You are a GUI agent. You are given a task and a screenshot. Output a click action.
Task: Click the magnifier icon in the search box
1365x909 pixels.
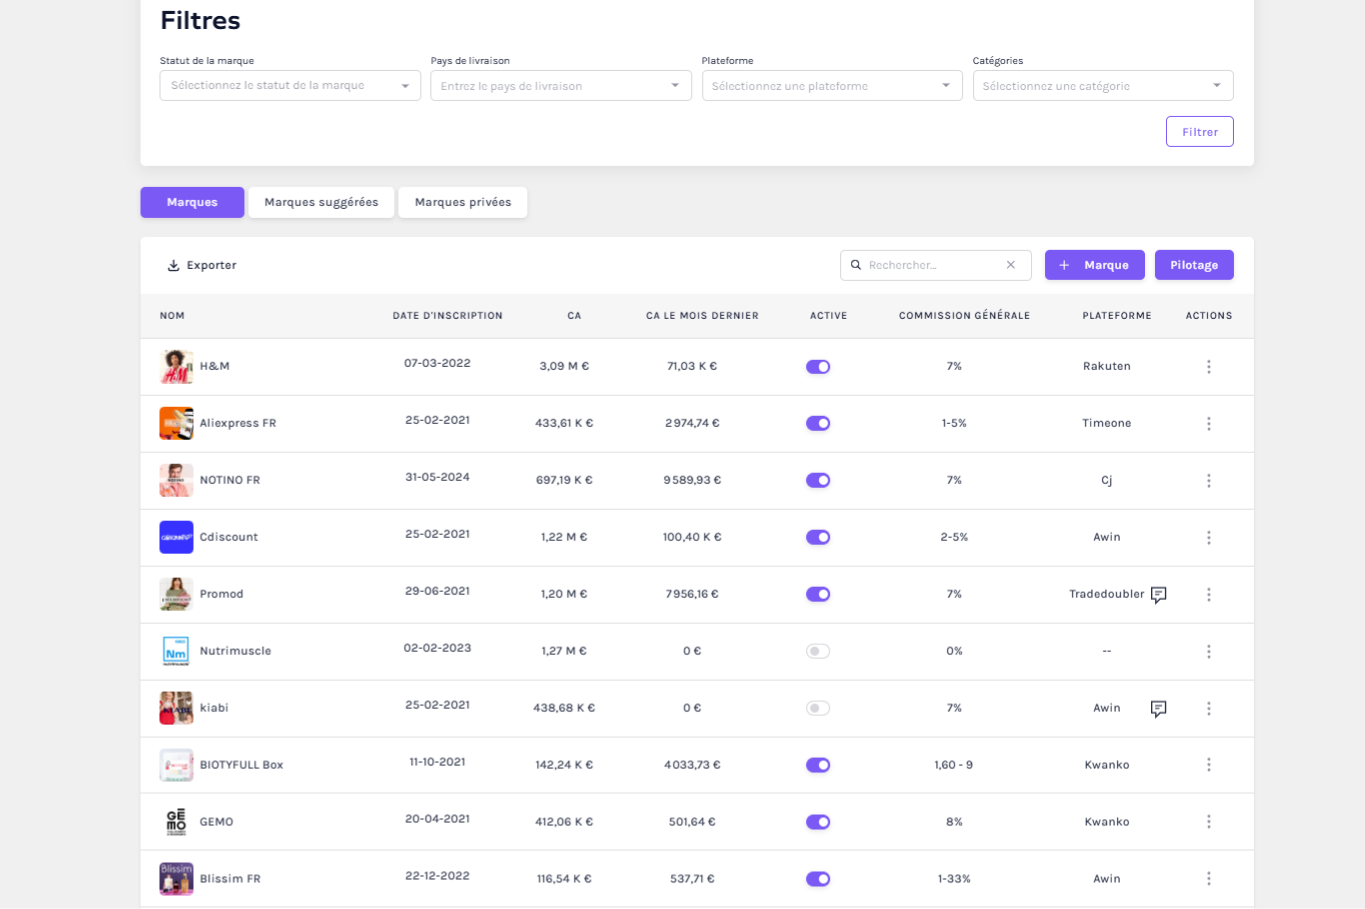pos(856,265)
